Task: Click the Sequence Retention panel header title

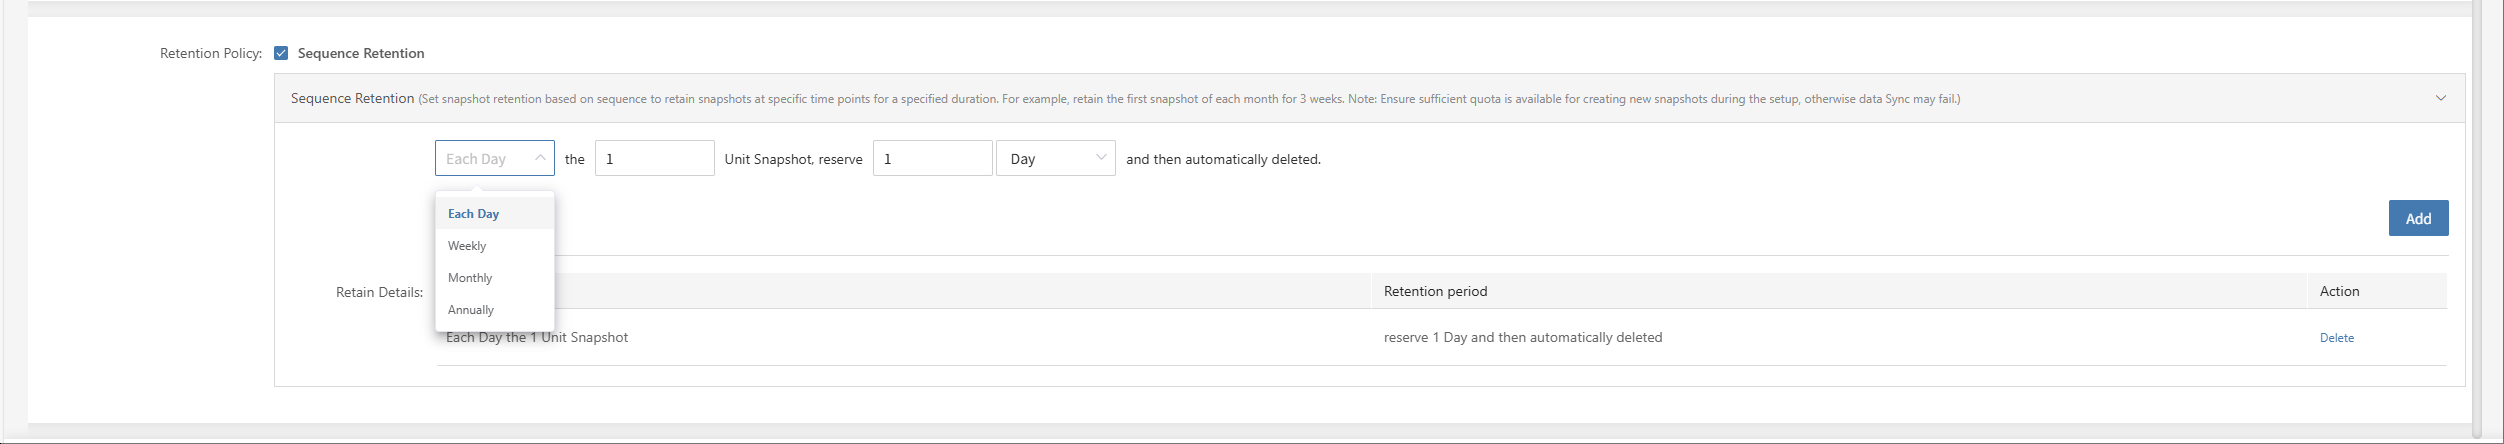Action: [352, 98]
